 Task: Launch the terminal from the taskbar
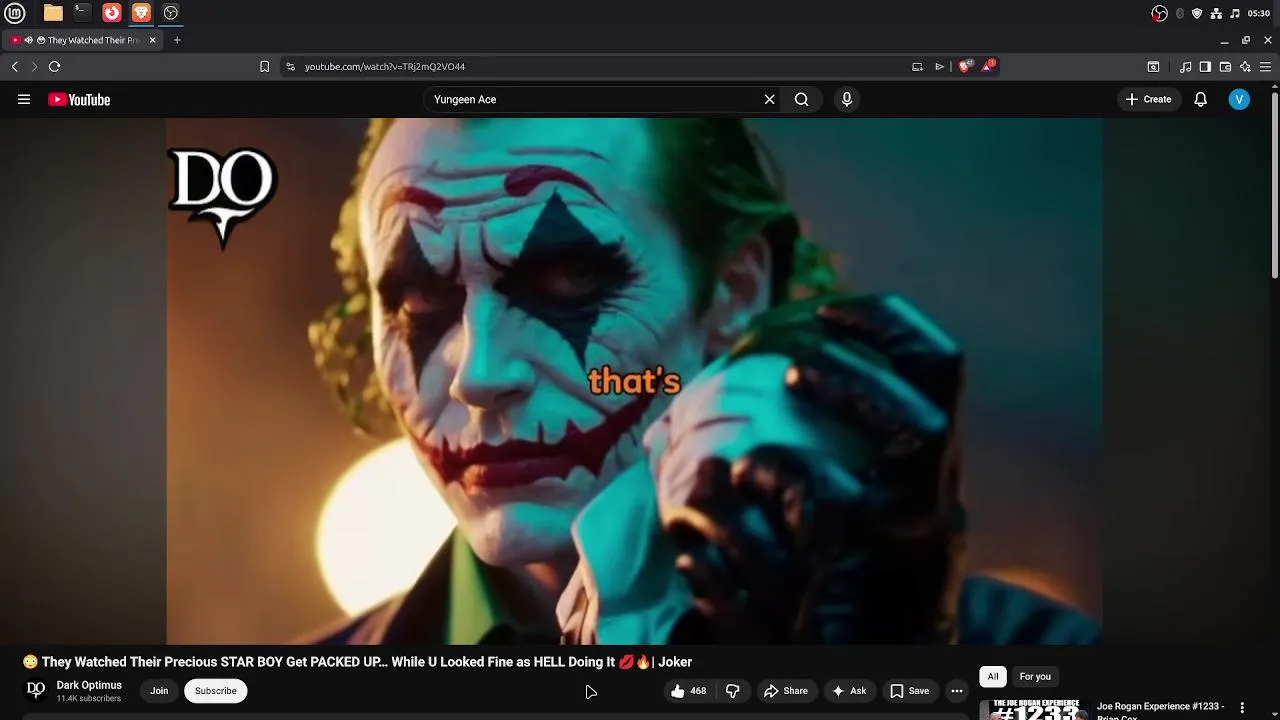pos(82,13)
